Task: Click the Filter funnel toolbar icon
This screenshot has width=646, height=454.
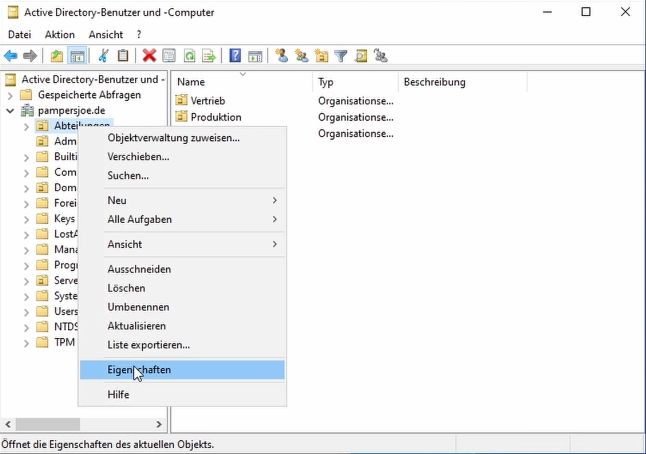Action: point(341,56)
